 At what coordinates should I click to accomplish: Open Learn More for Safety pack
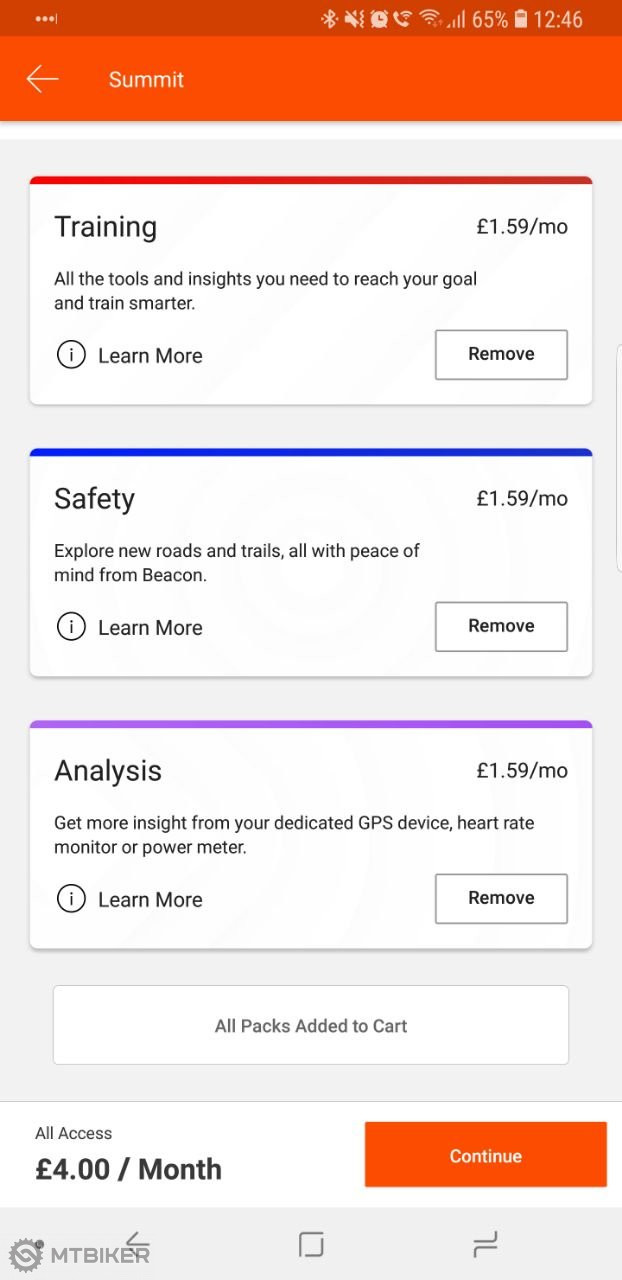tap(150, 628)
